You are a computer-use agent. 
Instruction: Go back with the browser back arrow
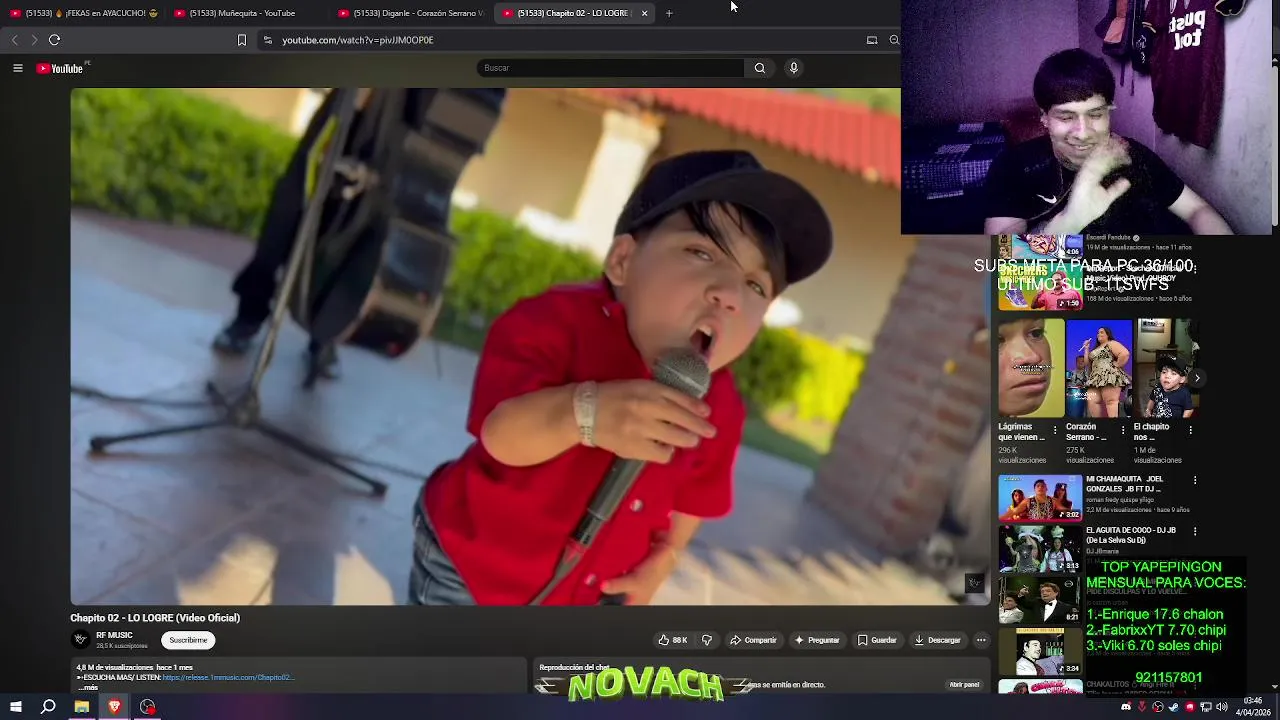14,40
